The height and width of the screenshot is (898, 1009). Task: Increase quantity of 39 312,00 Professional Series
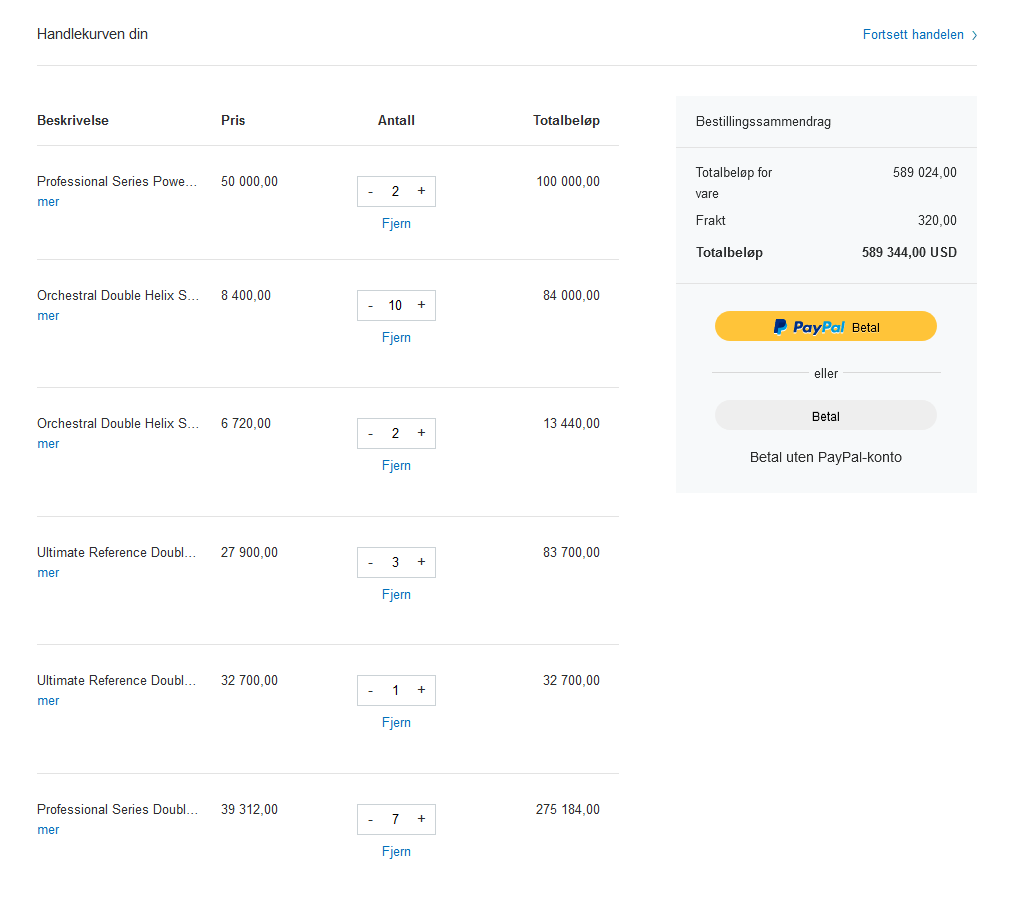pos(421,819)
